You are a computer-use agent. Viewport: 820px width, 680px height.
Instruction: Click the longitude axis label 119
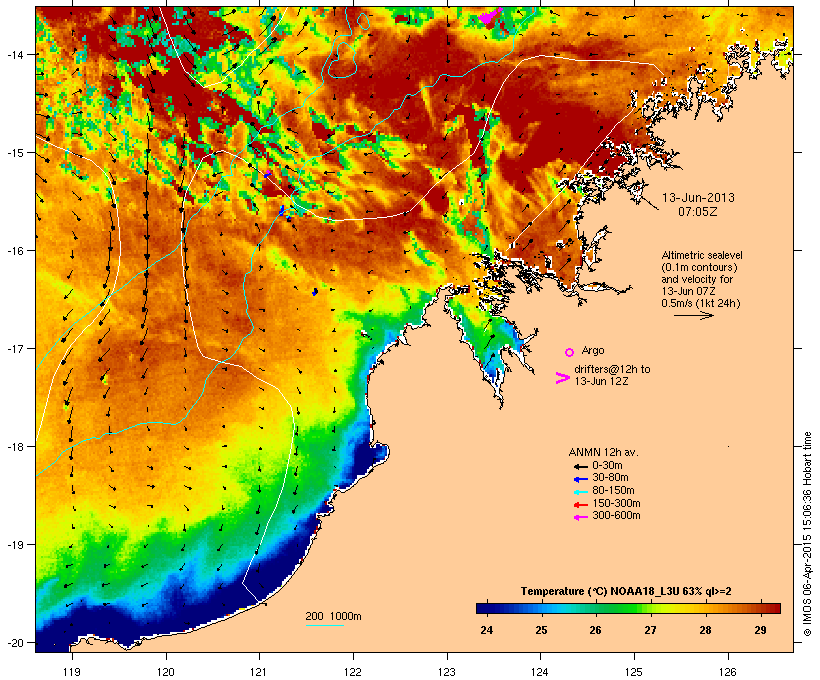tap(72, 672)
